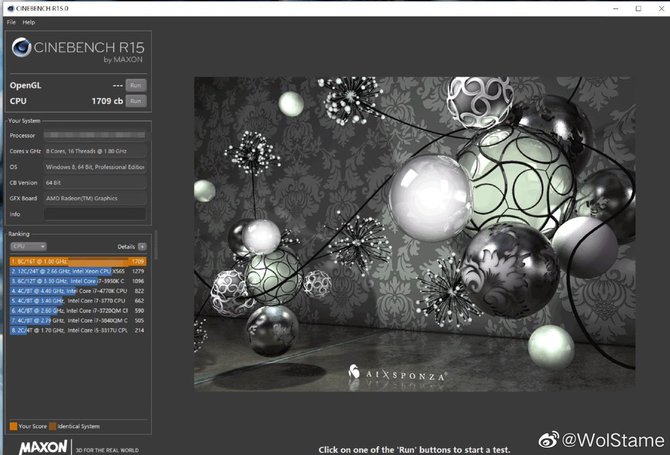Click the ranking panel scrollbar
The height and width of the screenshot is (455, 670).
coord(156,245)
